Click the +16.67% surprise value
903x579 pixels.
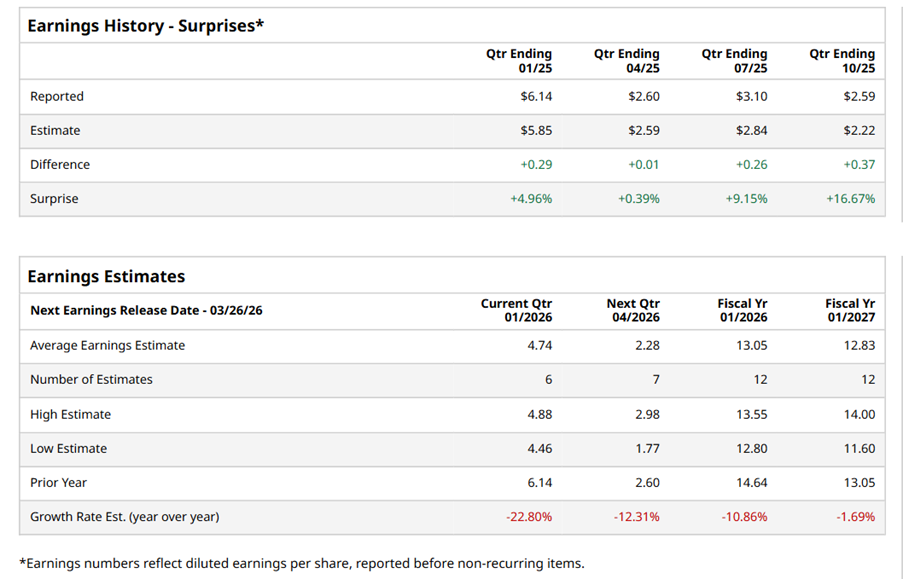(850, 199)
